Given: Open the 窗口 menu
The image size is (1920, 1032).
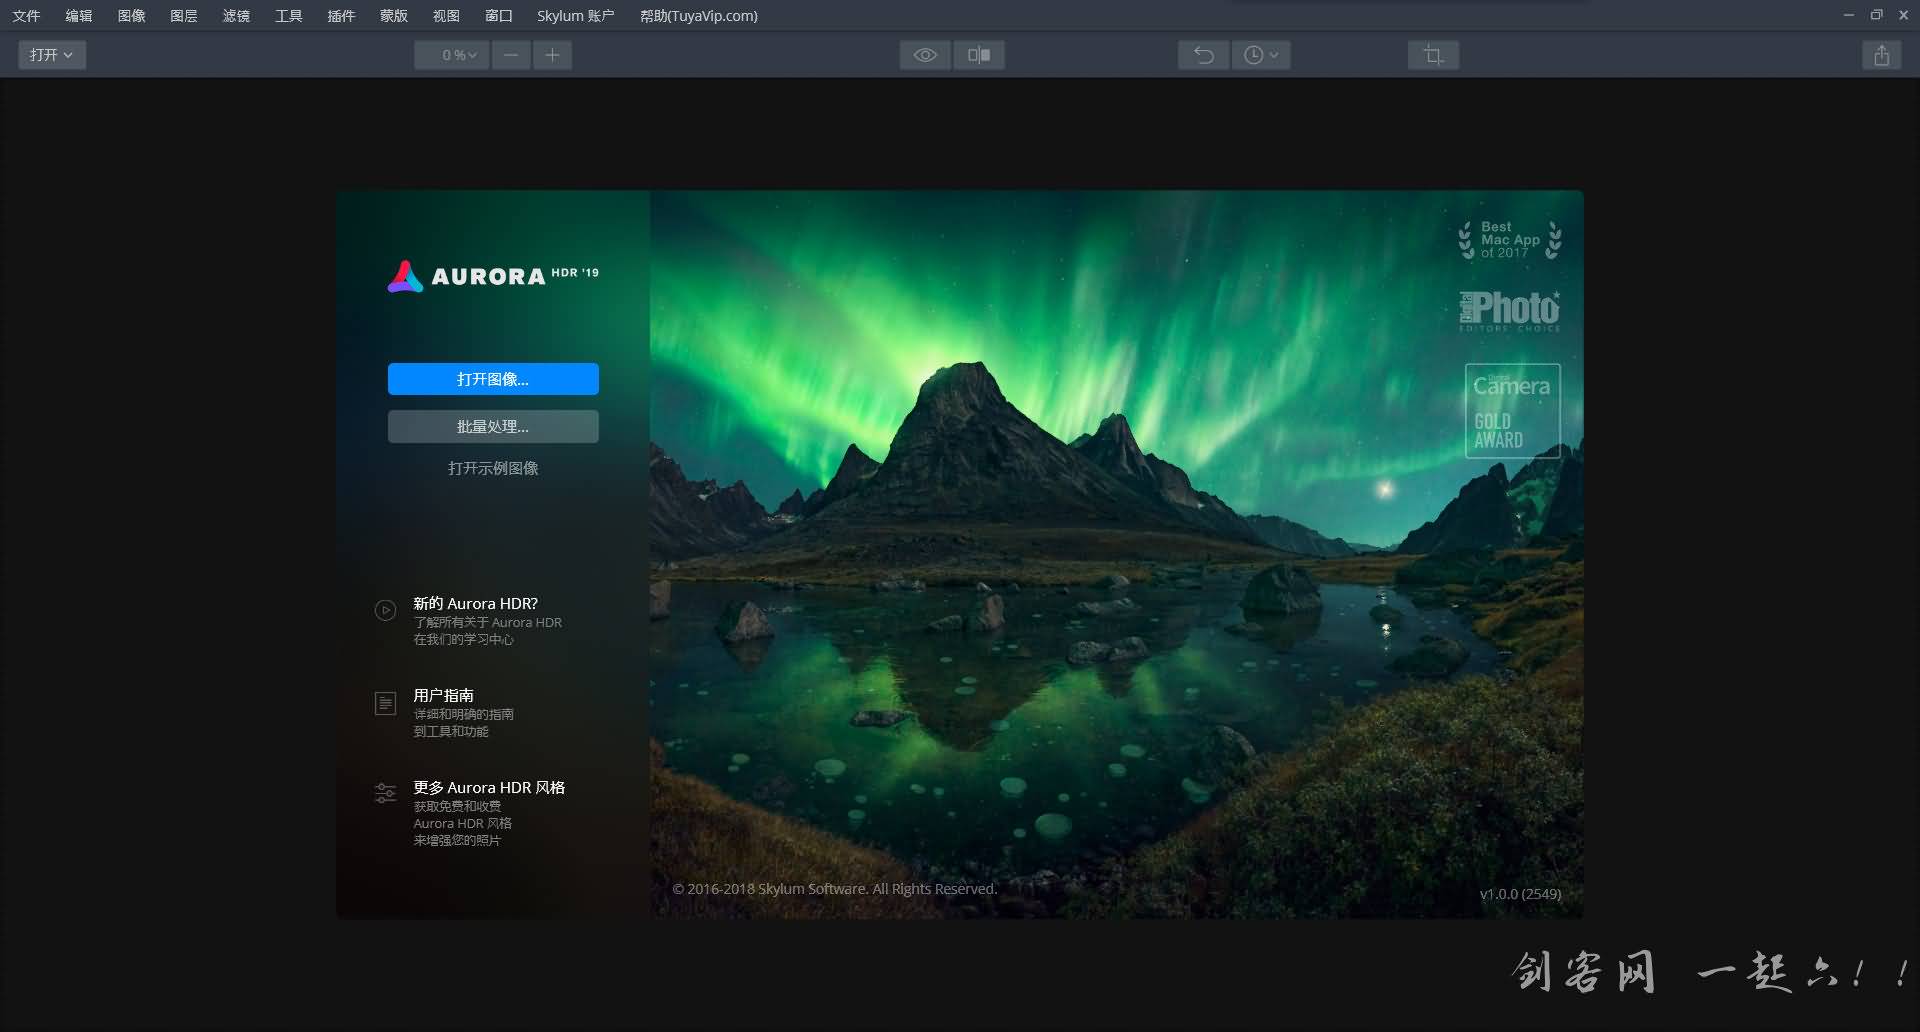Looking at the screenshot, I should pyautogui.click(x=499, y=15).
